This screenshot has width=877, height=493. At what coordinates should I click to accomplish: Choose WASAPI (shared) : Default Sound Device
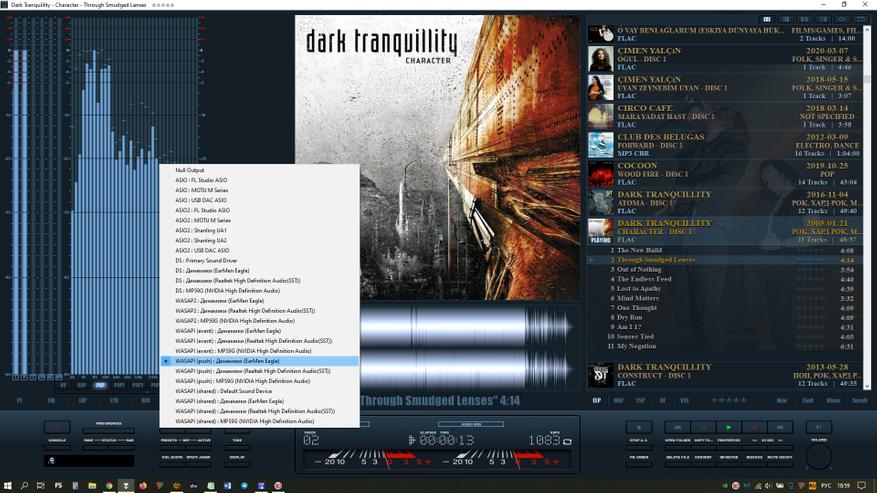(259, 391)
